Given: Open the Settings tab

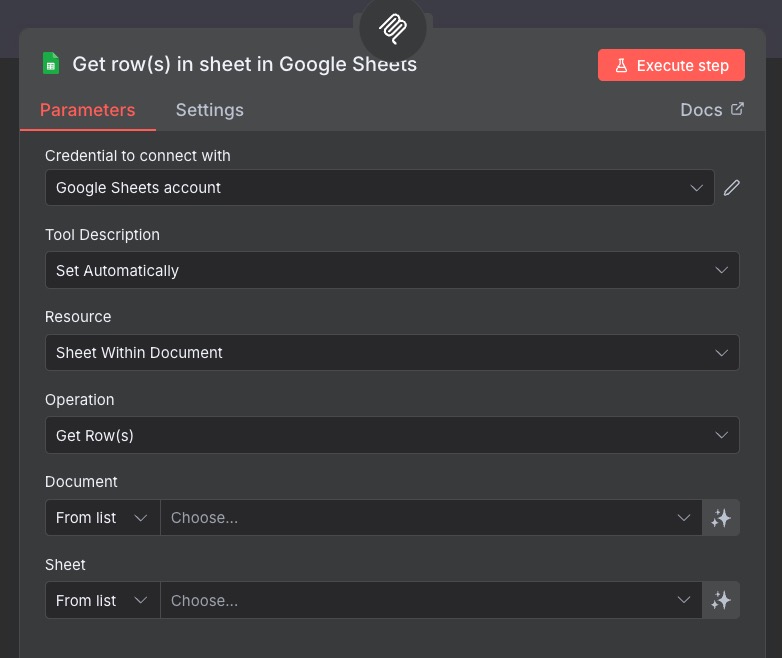Looking at the screenshot, I should [x=209, y=110].
